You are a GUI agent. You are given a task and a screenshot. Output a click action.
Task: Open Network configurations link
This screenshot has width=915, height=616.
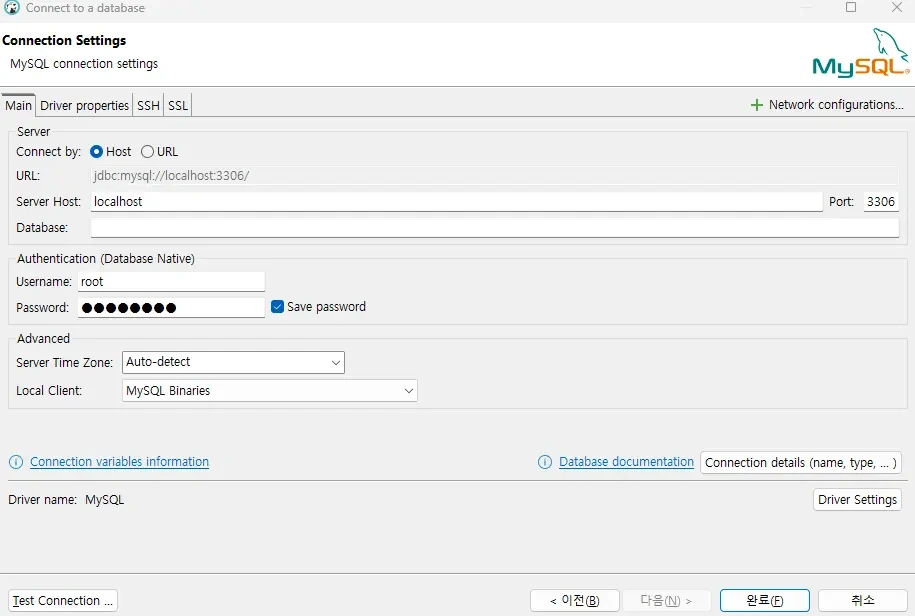click(x=836, y=105)
